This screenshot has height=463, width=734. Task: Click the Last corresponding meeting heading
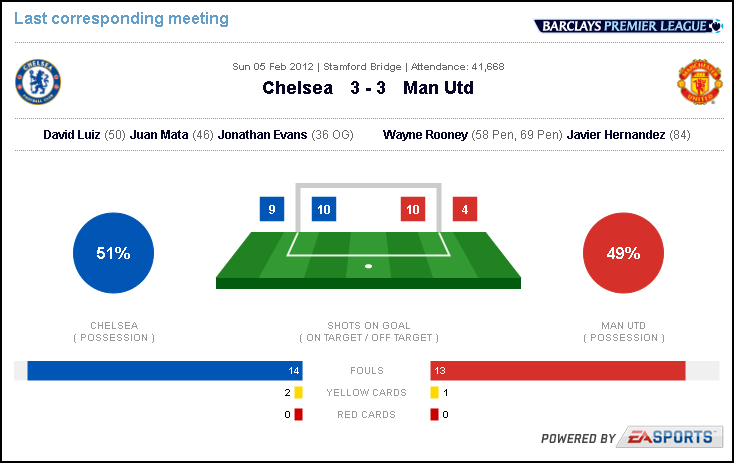(121, 19)
